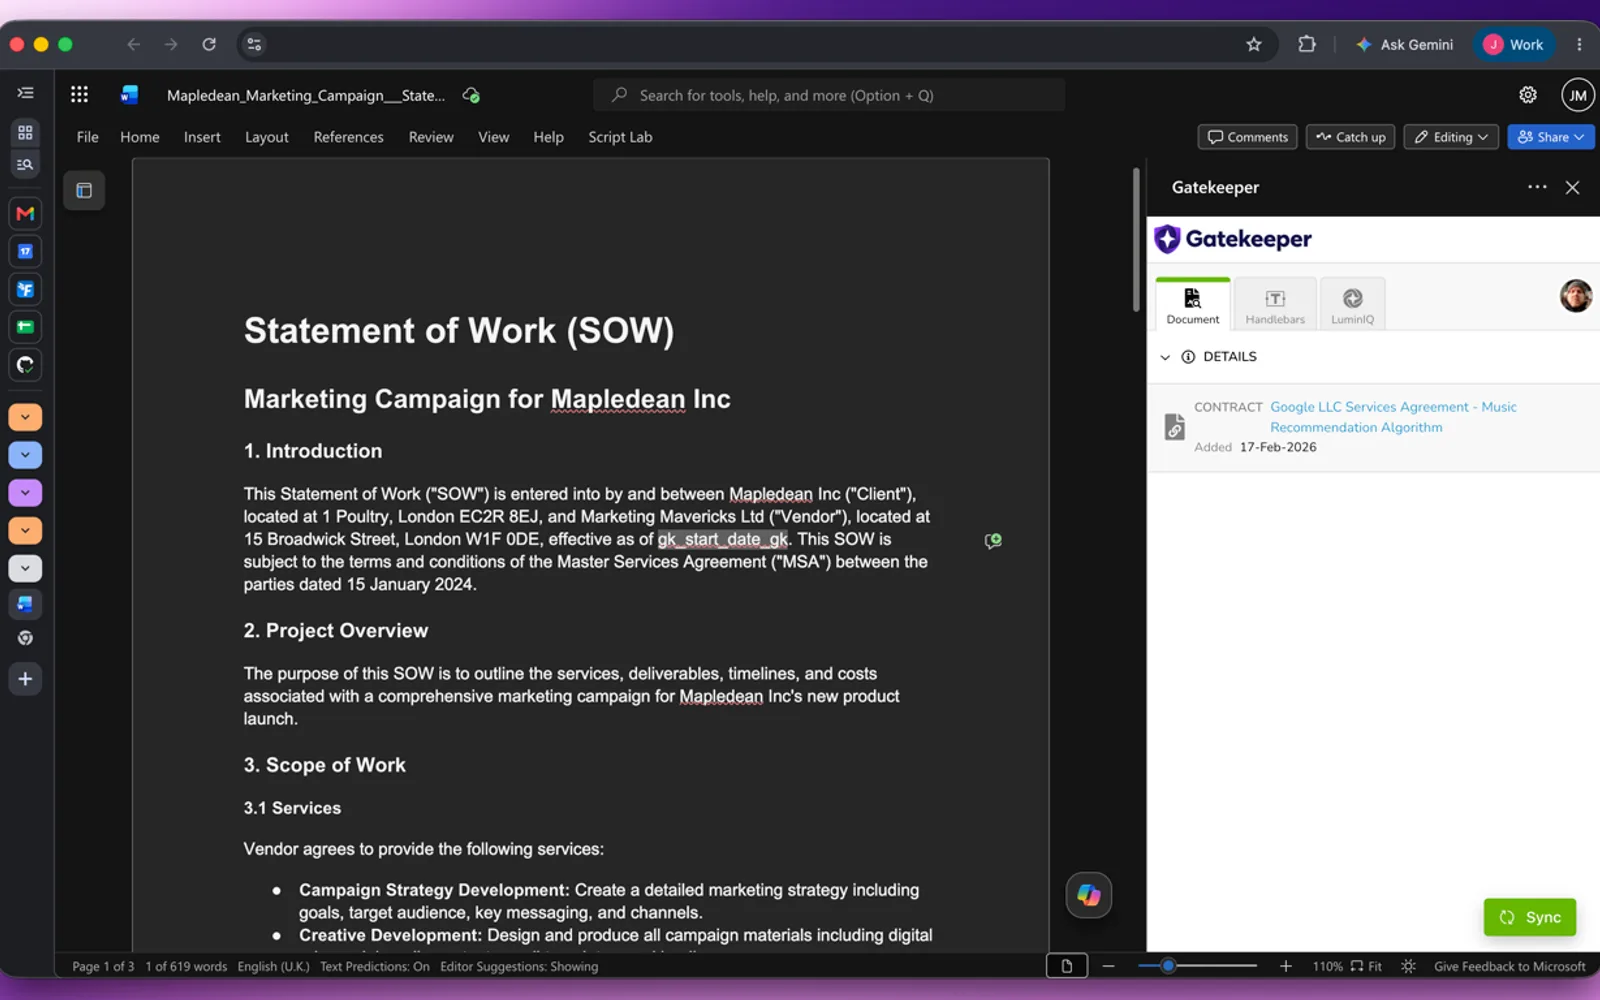The height and width of the screenshot is (1000, 1600).
Task: Toggle the page view button in status bar
Action: tap(1066, 966)
